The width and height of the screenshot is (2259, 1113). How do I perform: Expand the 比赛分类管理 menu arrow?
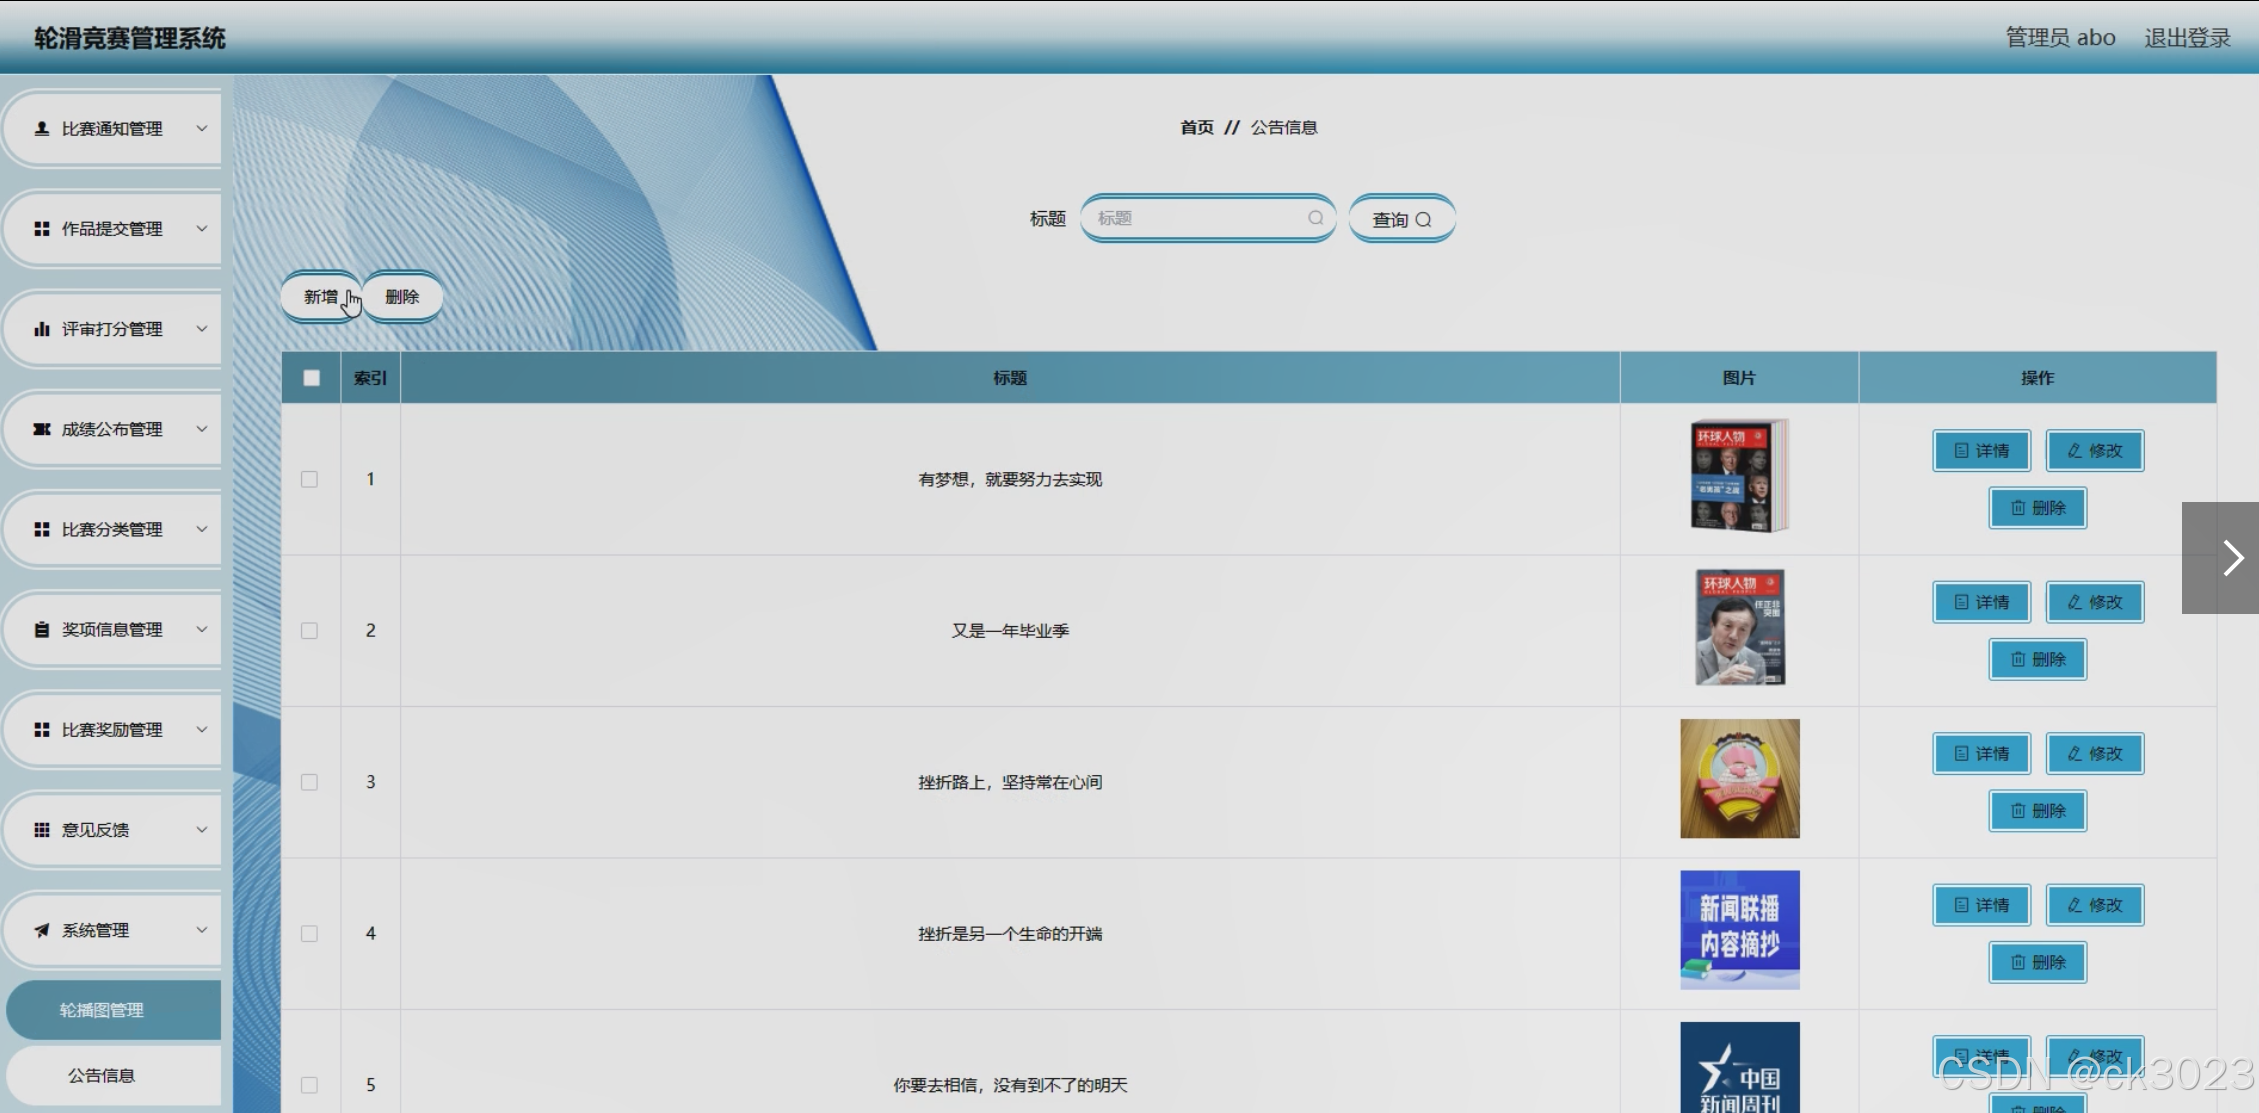pyautogui.click(x=201, y=529)
